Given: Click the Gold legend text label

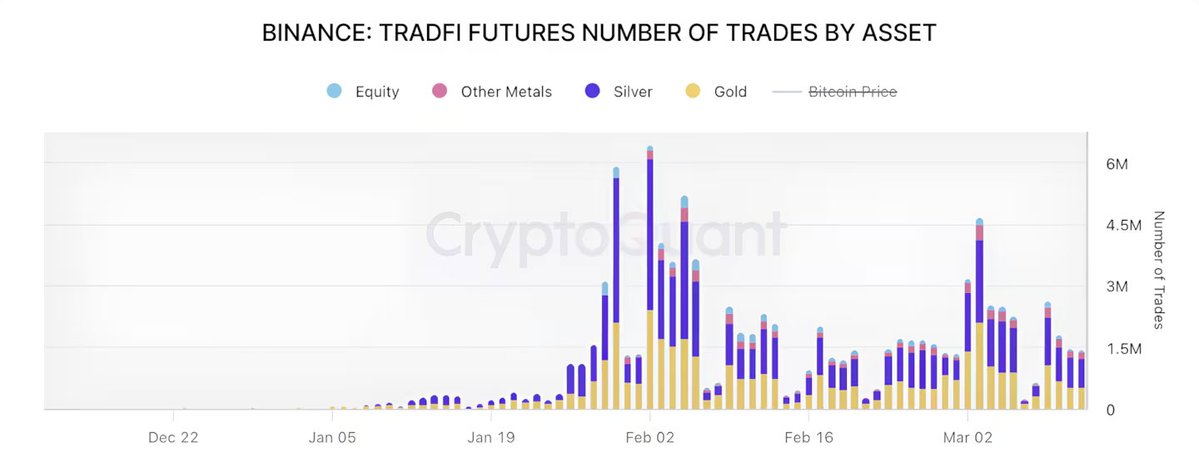Looking at the screenshot, I should 730,92.
